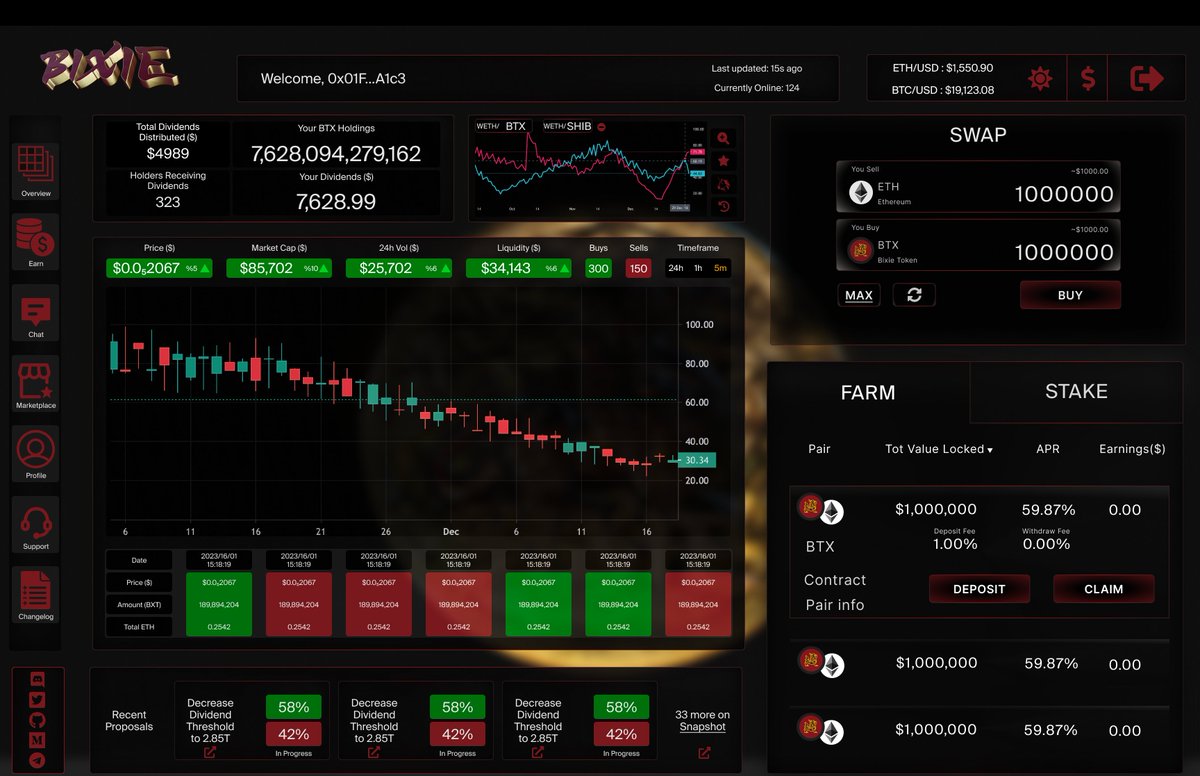Open the Earn section in the sidebar
The width and height of the screenshot is (1200, 776).
pyautogui.click(x=36, y=242)
